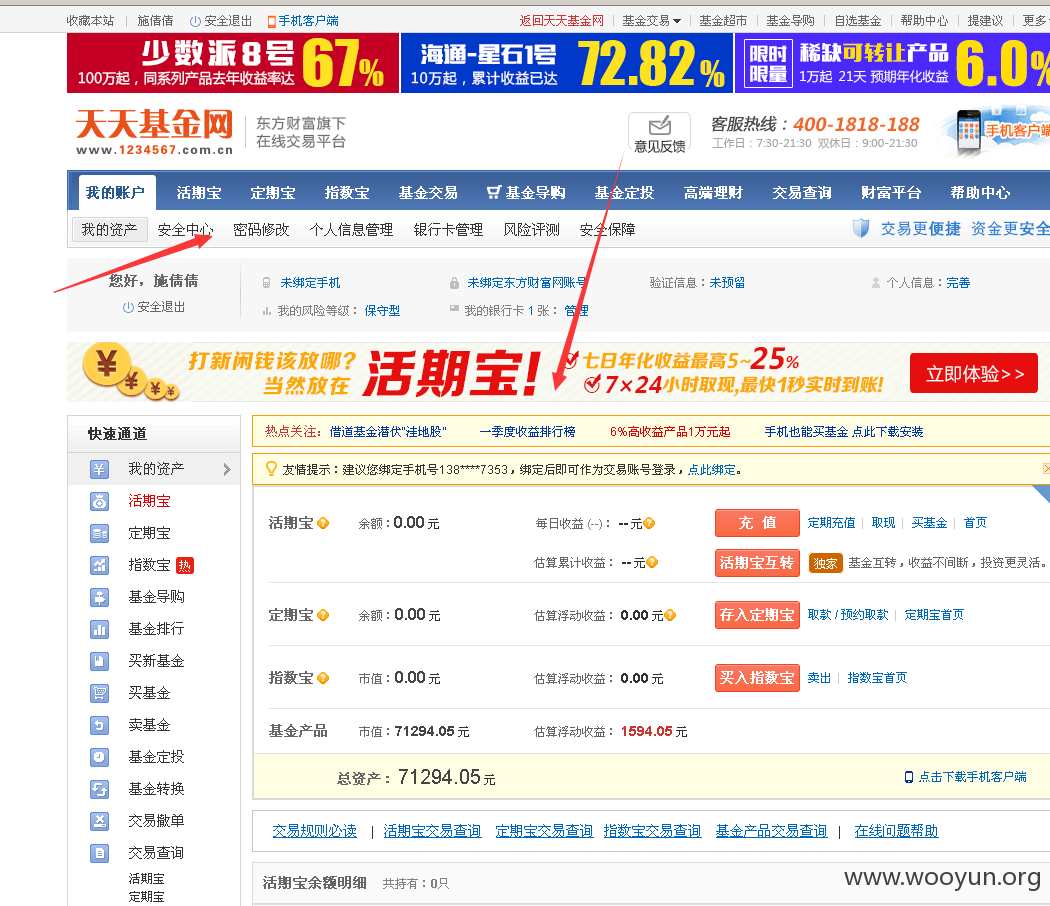Screen dimensions: 1050x906
Task: Open the 基金交易 main navigation tab
Action: pos(428,193)
